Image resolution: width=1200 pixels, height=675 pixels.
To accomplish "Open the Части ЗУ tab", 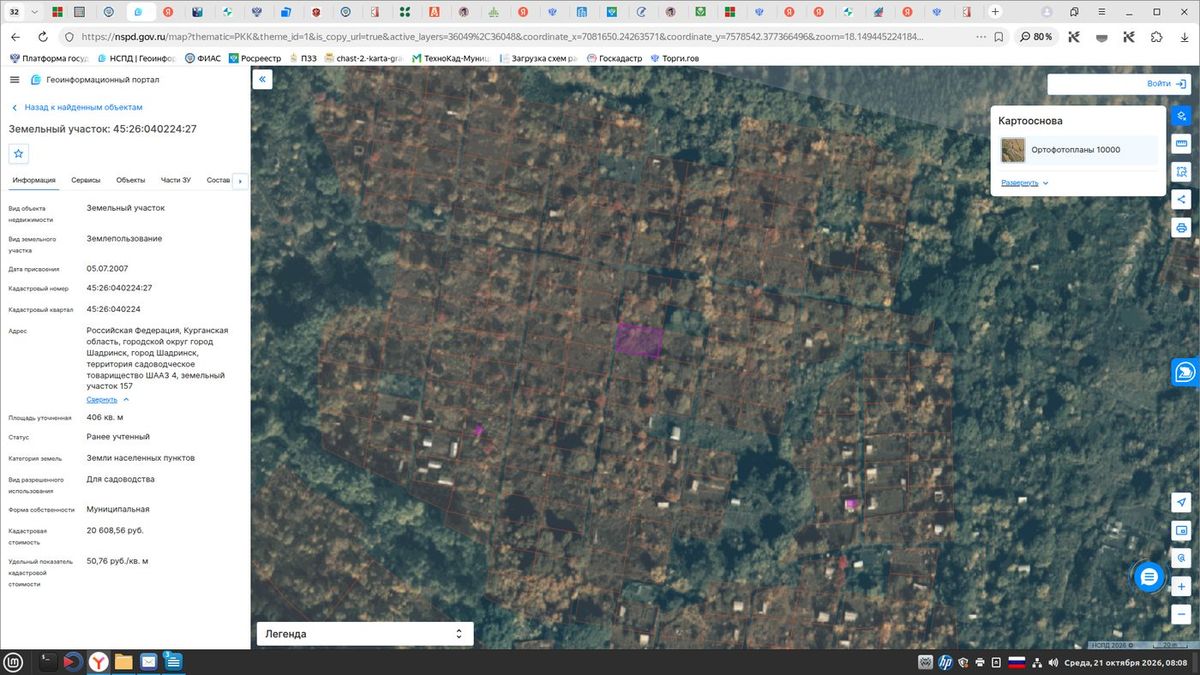I will [x=176, y=180].
